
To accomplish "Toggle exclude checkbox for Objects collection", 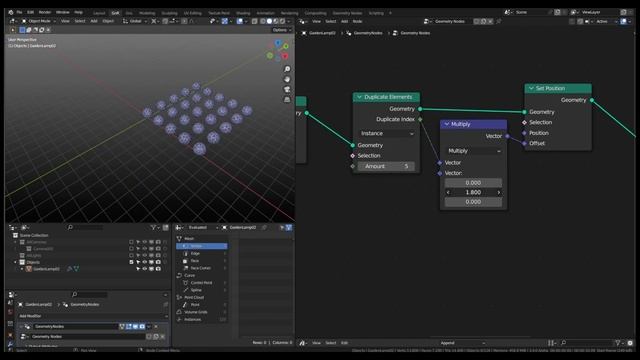I will point(131,262).
